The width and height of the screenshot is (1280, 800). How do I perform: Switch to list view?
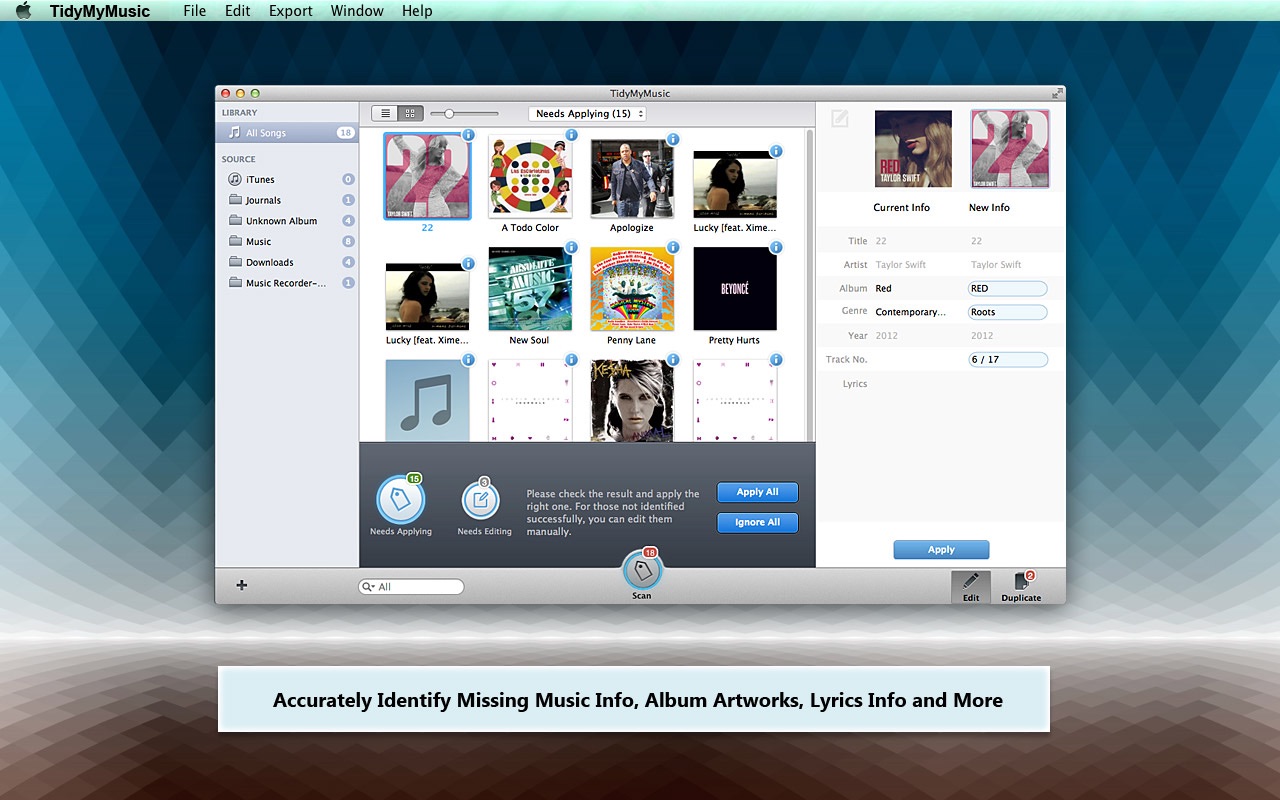384,114
